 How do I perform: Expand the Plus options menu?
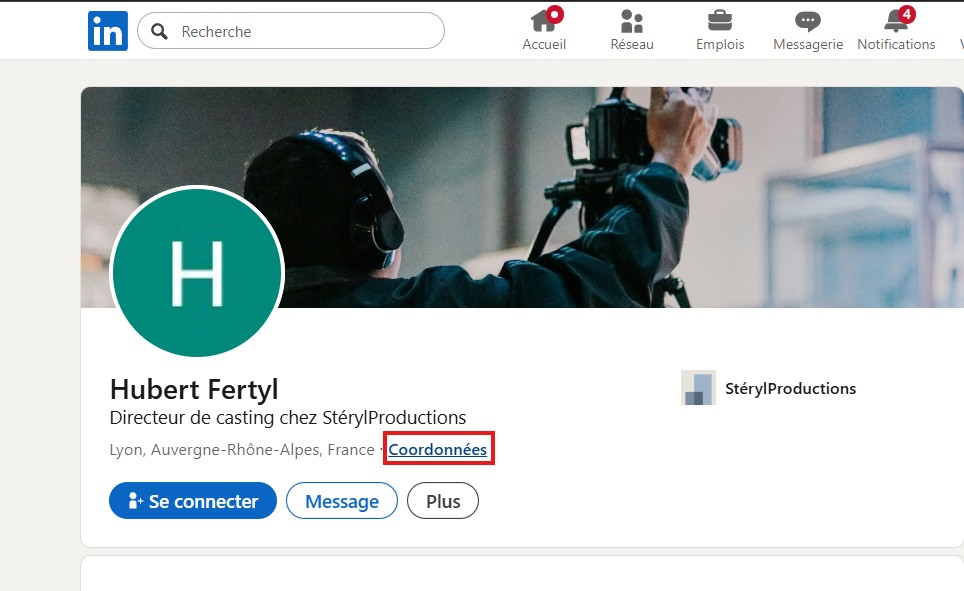coord(443,501)
